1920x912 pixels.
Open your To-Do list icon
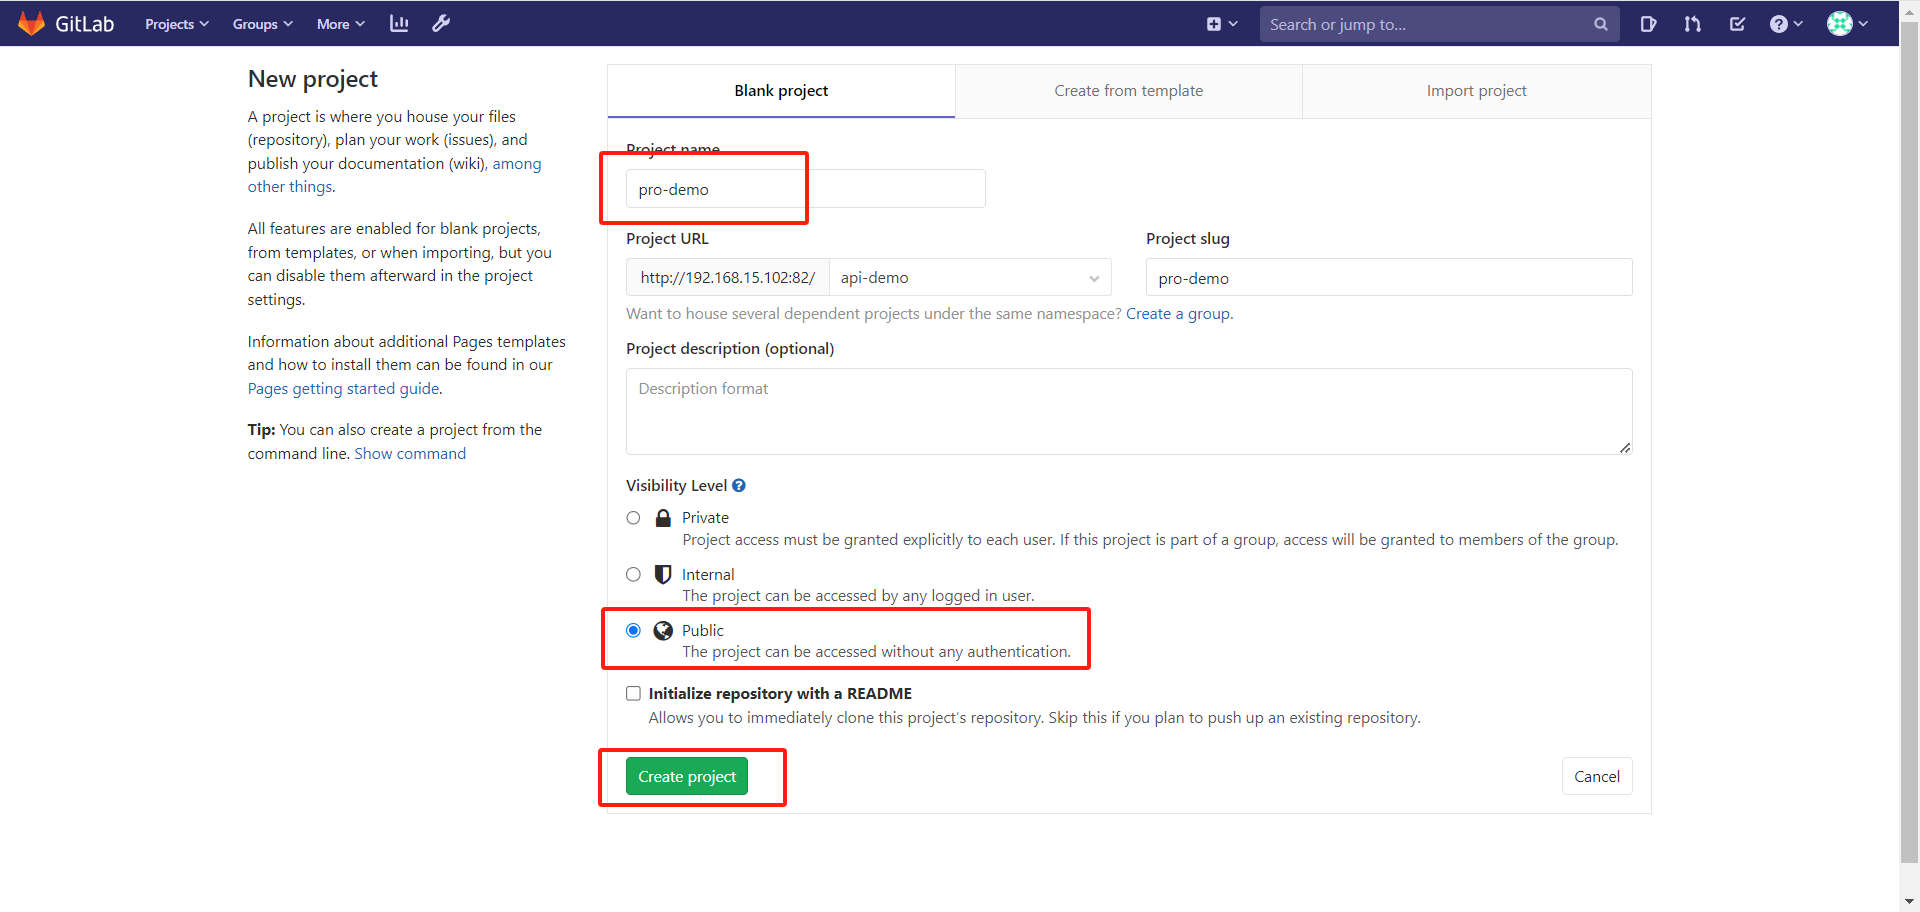click(x=1737, y=23)
